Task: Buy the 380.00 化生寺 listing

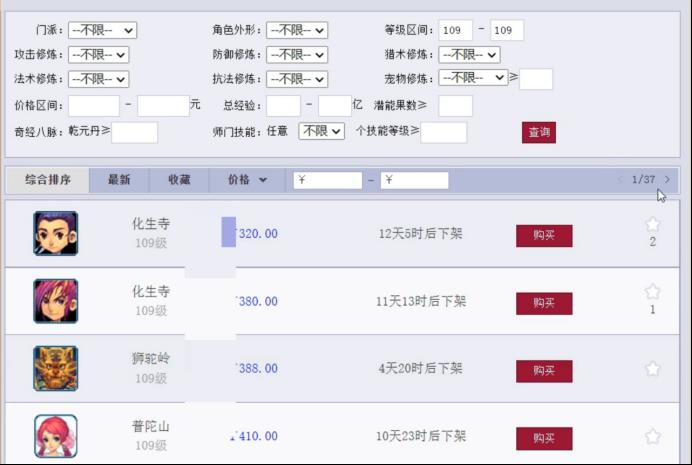Action: (x=544, y=304)
